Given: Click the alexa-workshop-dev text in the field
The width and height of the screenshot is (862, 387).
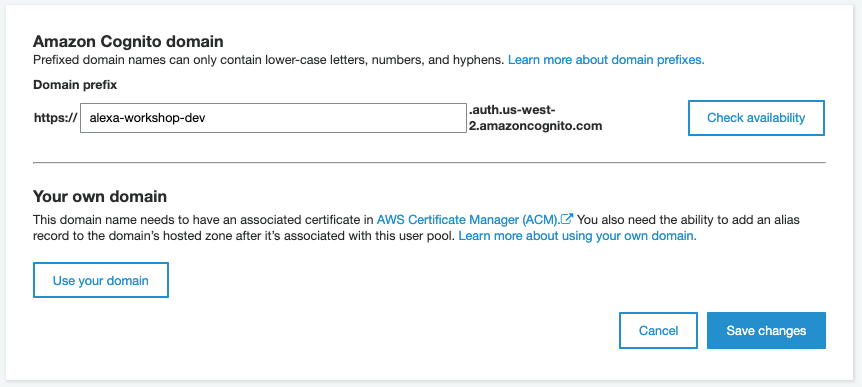Looking at the screenshot, I should [x=147, y=118].
